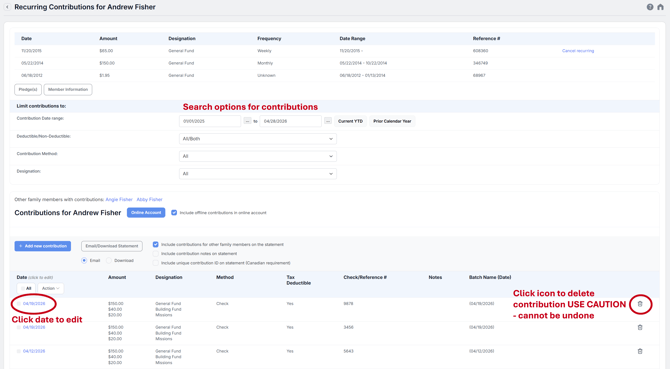Click the Unknown frequency cell
Viewport: 670px width, 369px height.
point(266,76)
